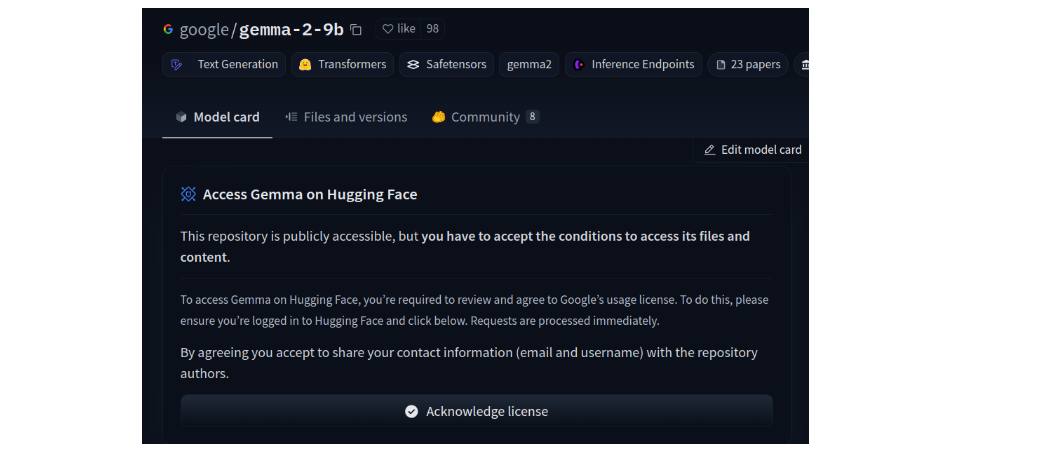This screenshot has width=1050, height=454.
Task: Click the heart like button
Action: 398,29
